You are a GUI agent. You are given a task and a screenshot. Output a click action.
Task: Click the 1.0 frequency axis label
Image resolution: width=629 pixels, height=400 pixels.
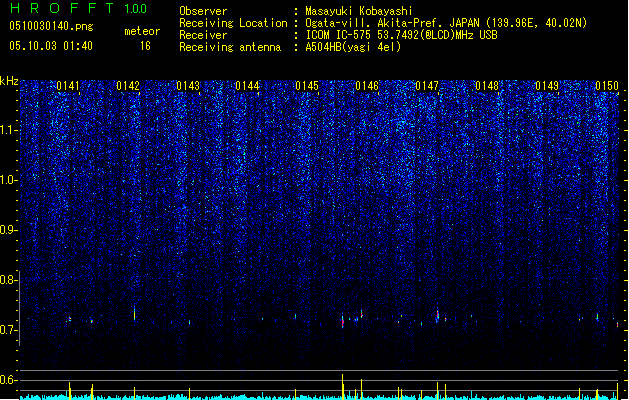pyautogui.click(x=9, y=180)
